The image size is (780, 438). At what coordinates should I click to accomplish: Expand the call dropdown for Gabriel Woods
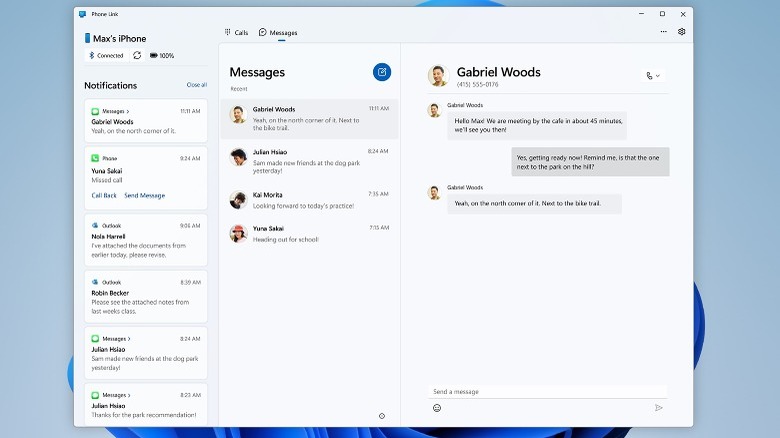tap(653, 75)
